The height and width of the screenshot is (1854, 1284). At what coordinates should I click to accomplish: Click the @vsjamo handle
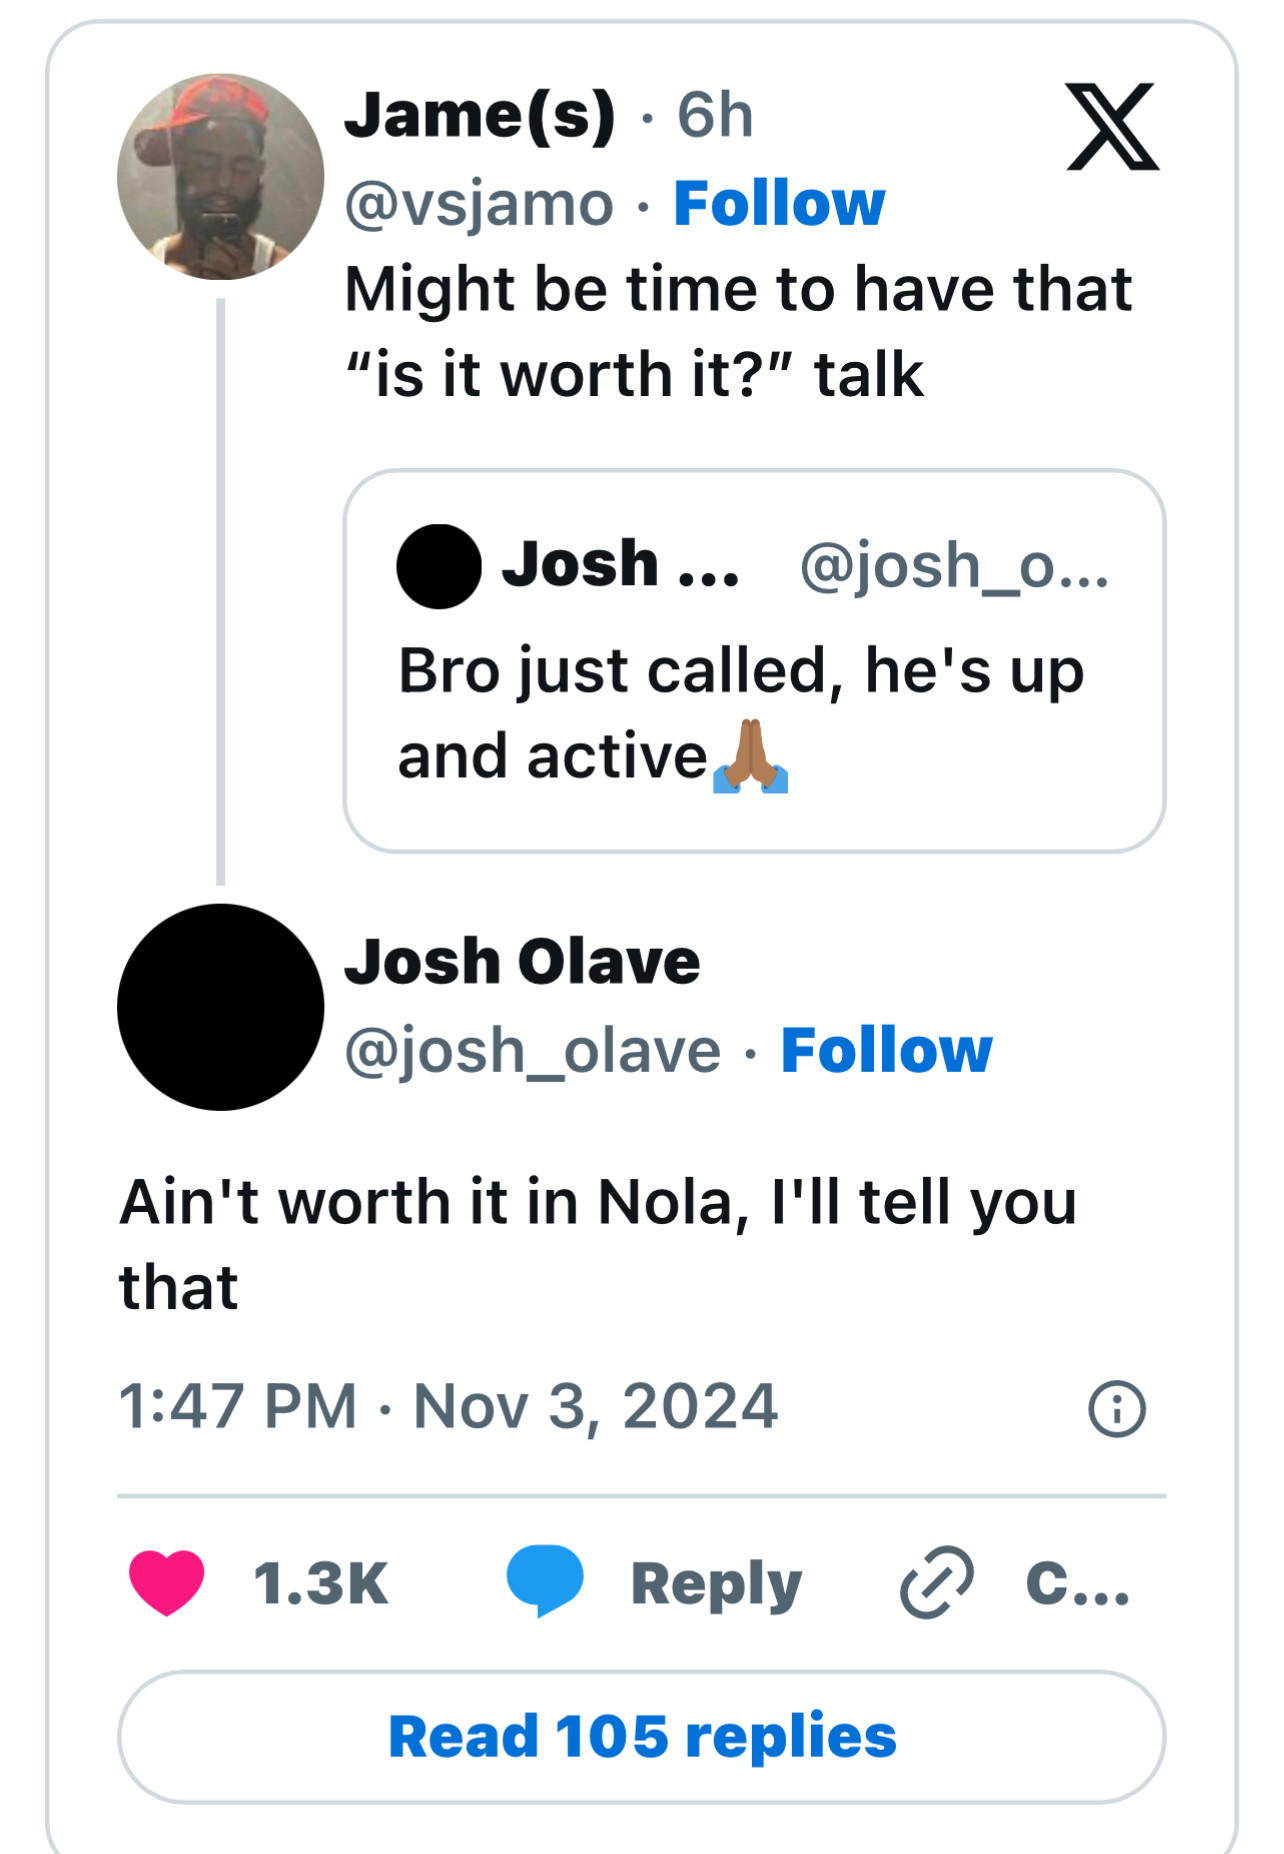[479, 204]
